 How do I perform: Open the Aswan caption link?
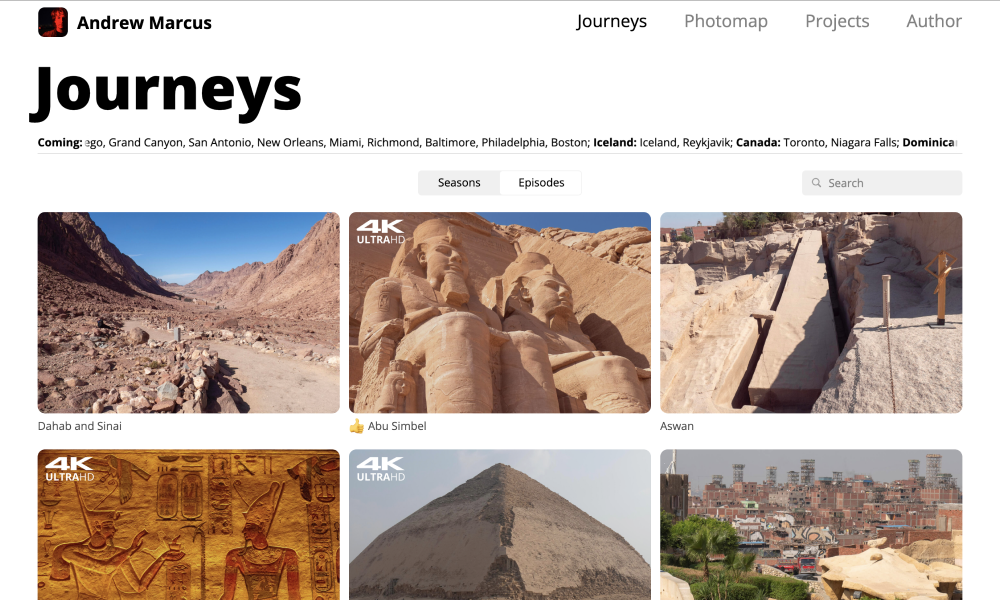[x=677, y=426]
